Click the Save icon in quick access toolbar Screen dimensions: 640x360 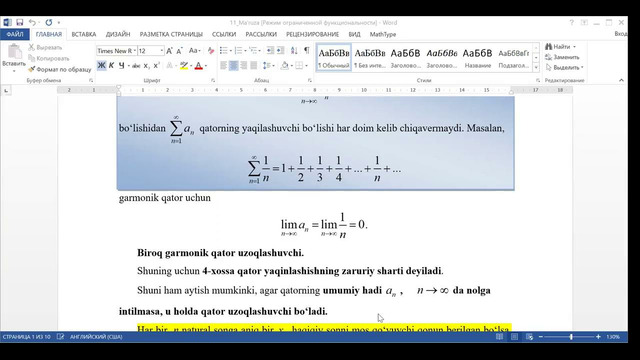[20, 22]
